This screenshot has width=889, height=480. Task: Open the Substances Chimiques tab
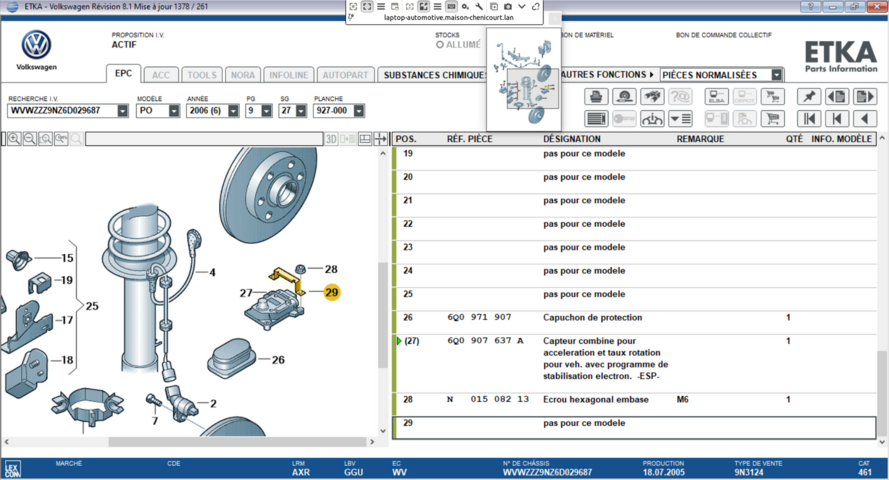(433, 75)
